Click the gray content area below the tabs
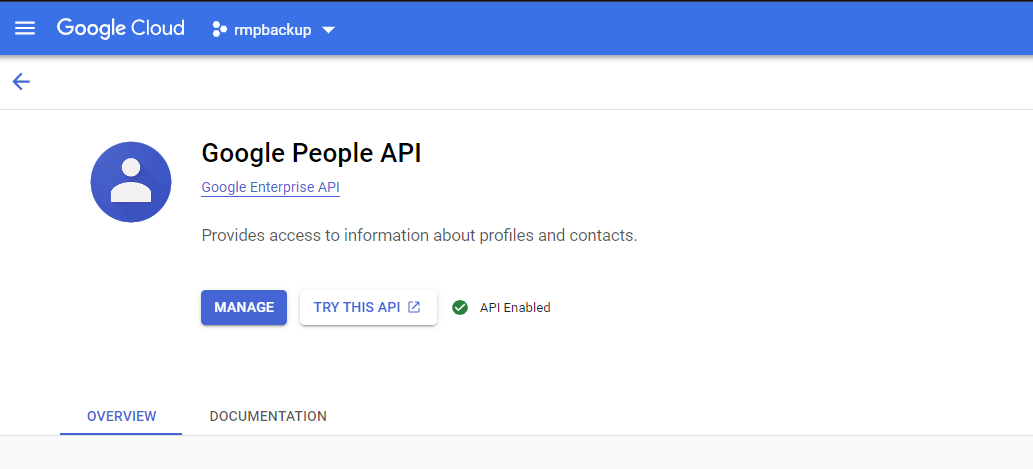1033x469 pixels. 516,453
